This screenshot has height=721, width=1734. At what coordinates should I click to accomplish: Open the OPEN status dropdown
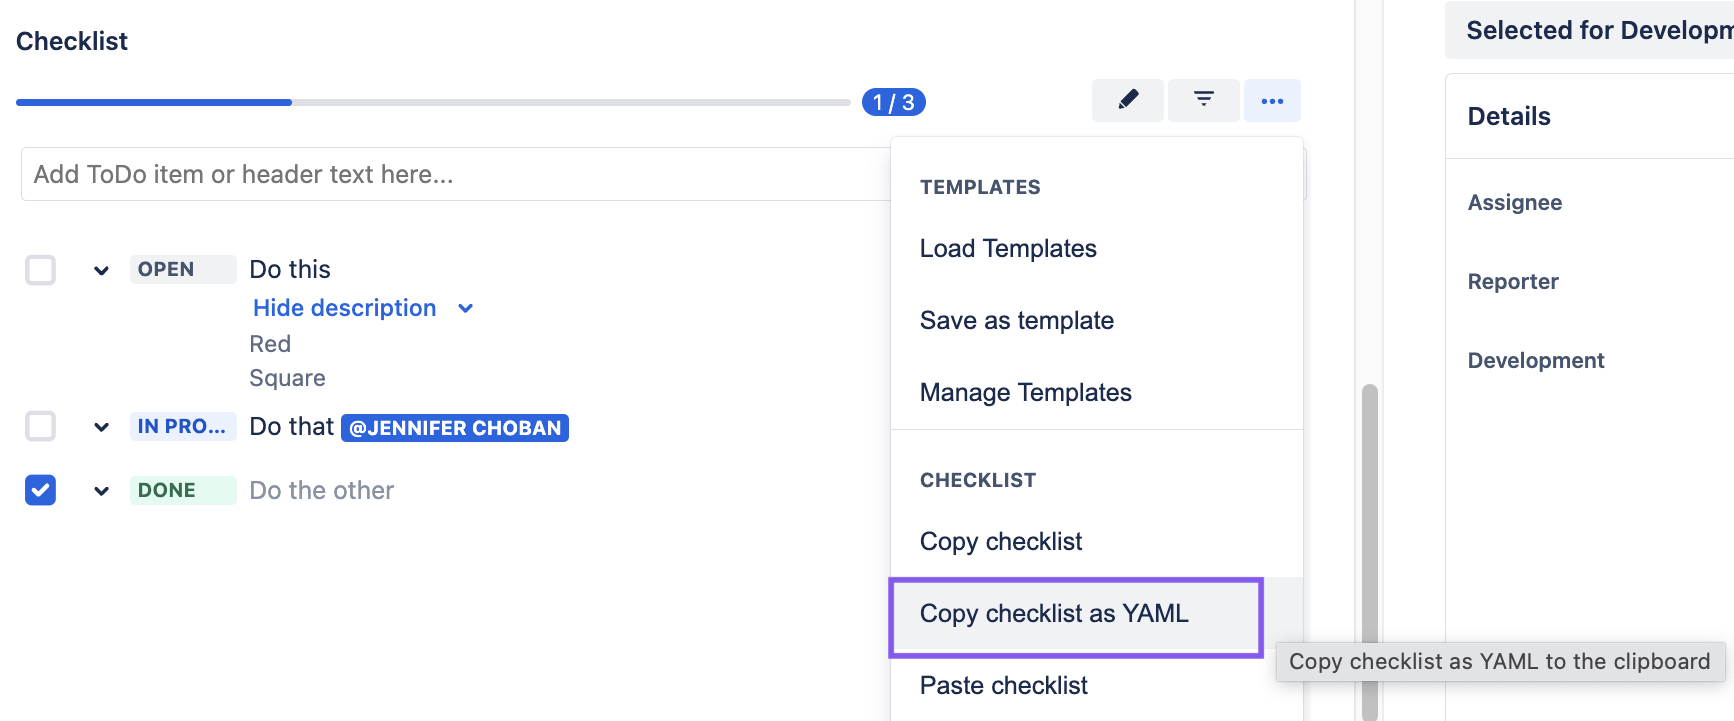(183, 268)
